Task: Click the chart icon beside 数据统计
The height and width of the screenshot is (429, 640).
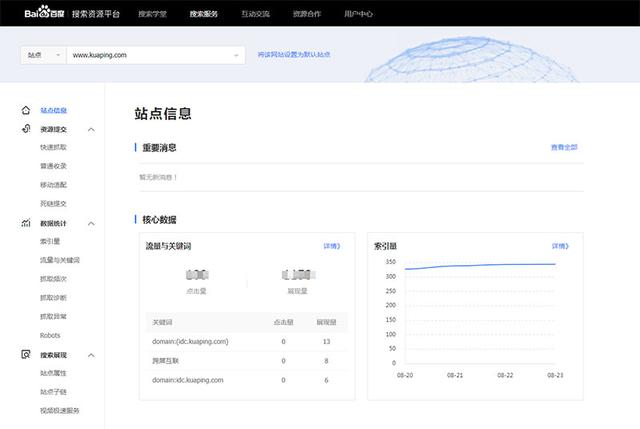Action: click(x=26, y=223)
